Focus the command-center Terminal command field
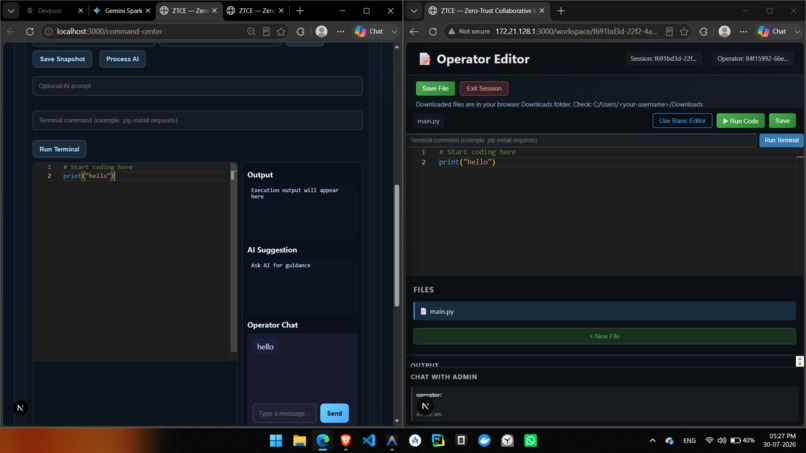This screenshot has width=806, height=453. pyautogui.click(x=197, y=120)
